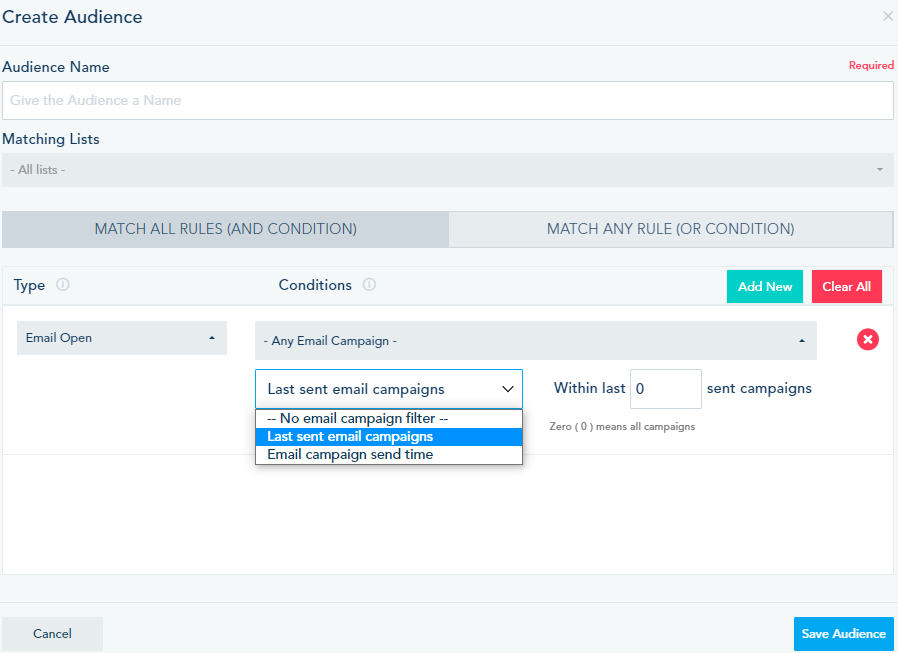
Task: Click the arrow on the Matching Lists field
Action: pyautogui.click(x=880, y=170)
